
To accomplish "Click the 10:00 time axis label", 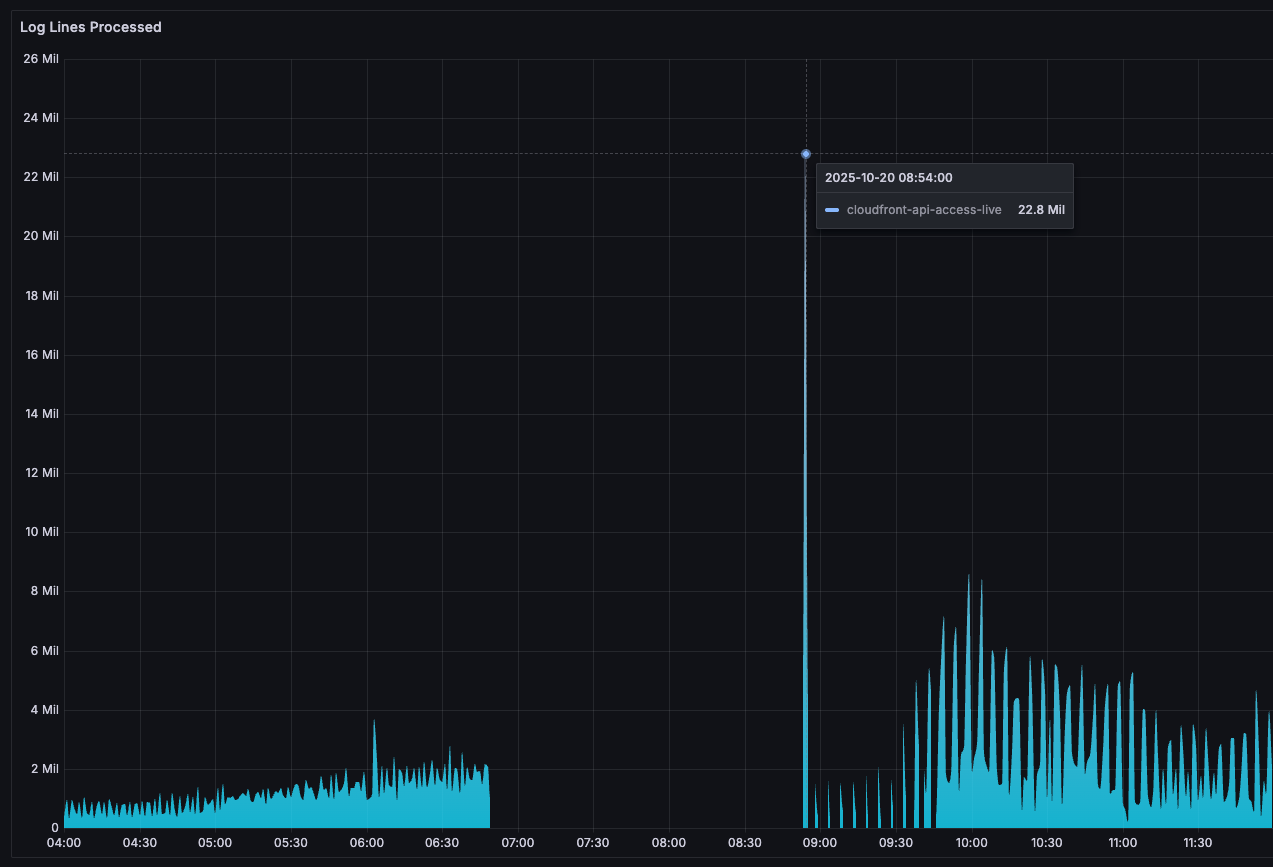I will (971, 843).
